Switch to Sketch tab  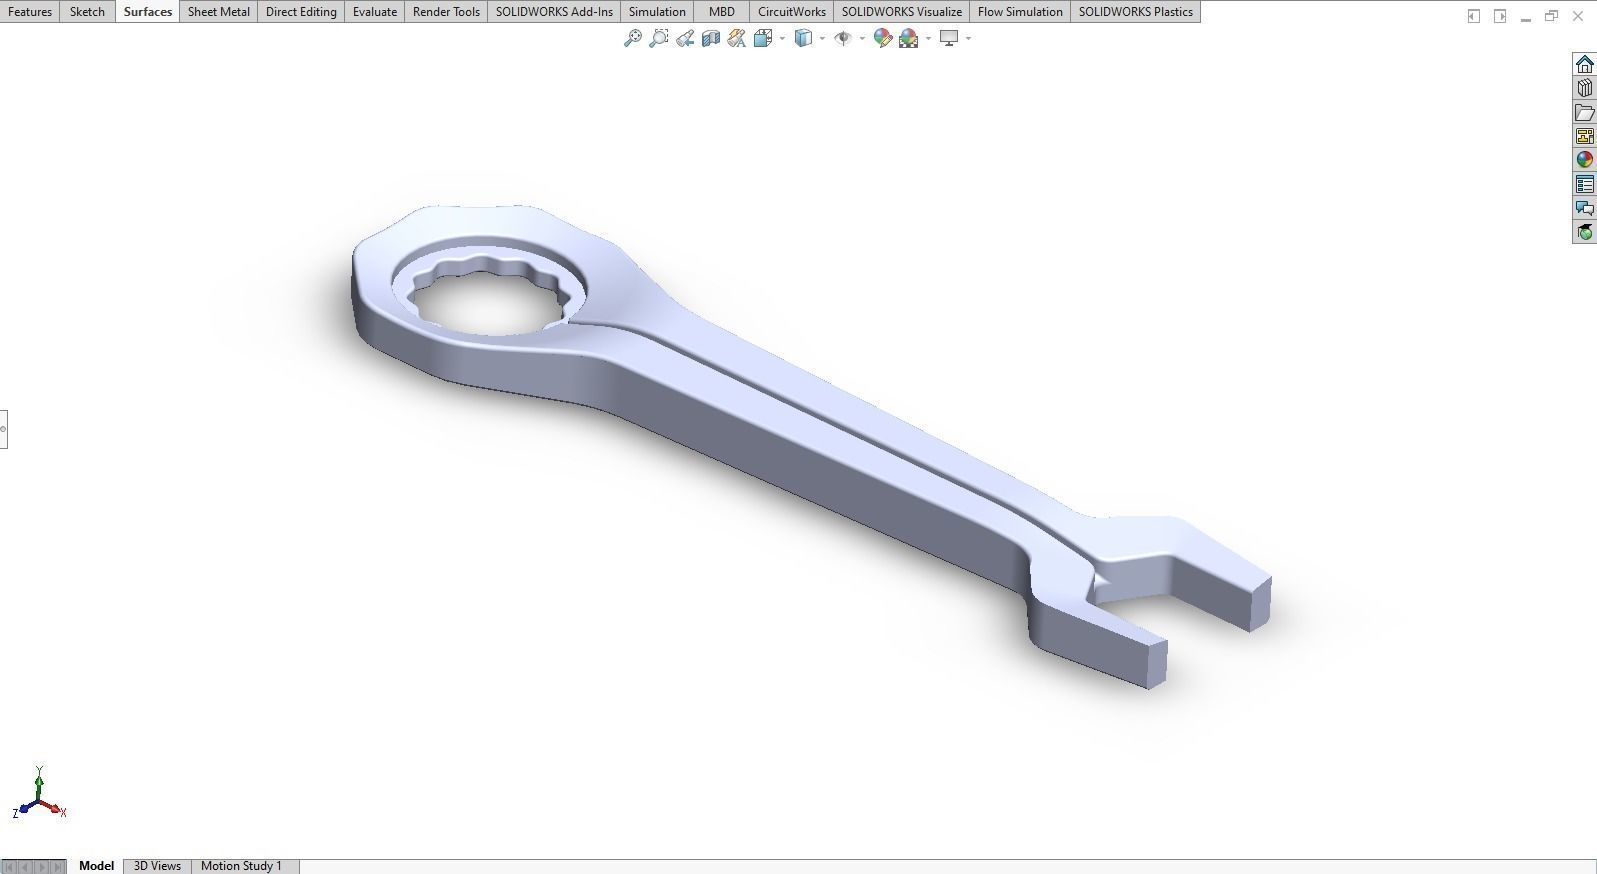point(87,11)
